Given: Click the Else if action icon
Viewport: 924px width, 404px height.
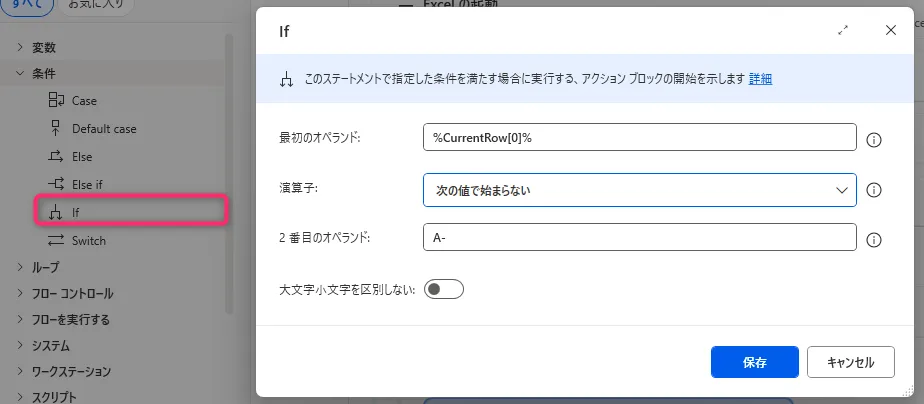Looking at the screenshot, I should point(56,185).
